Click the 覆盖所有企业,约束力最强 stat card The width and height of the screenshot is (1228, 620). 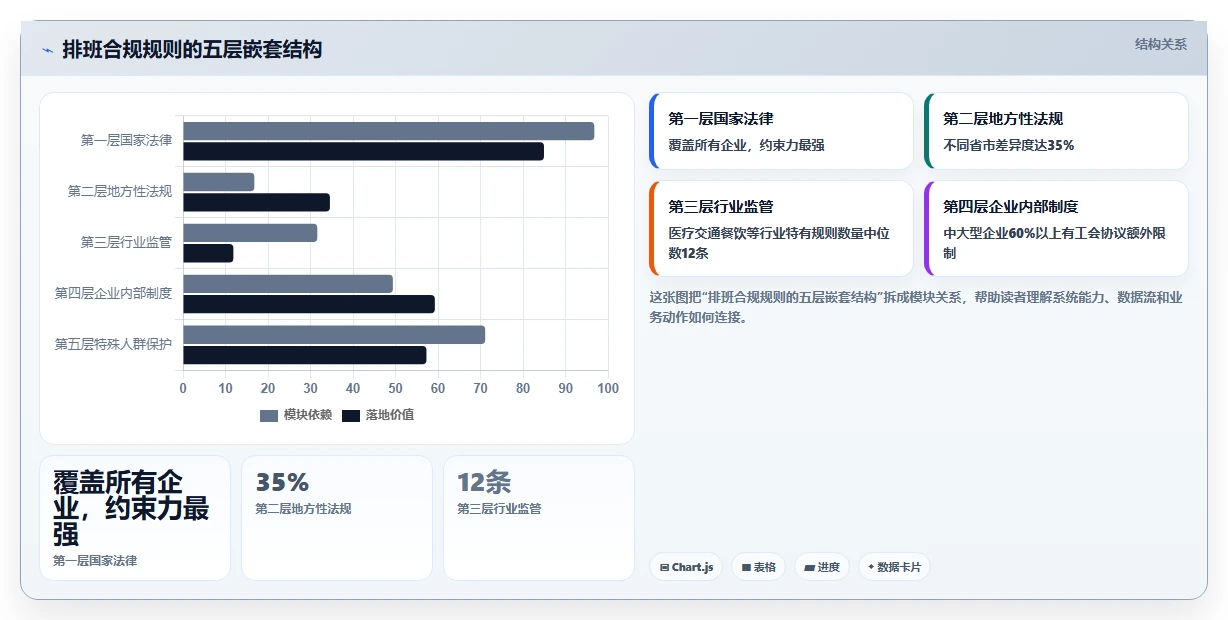[x=135, y=518]
